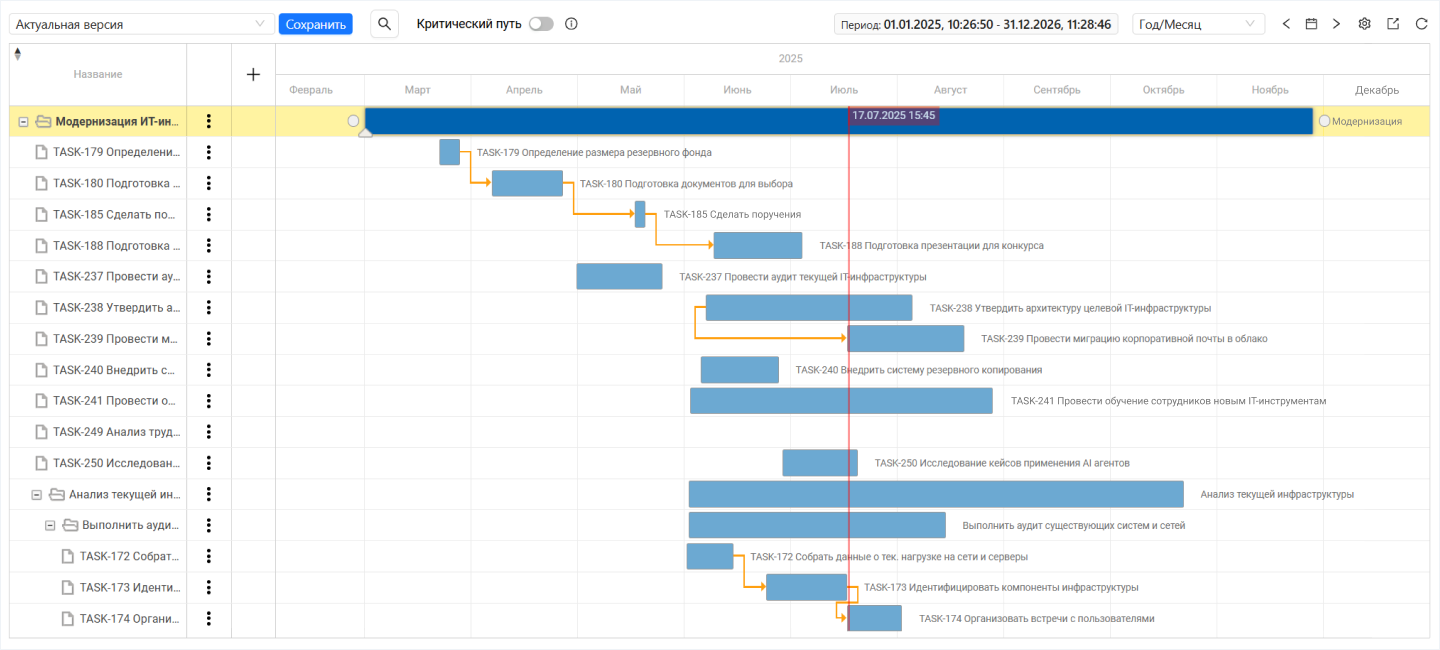
Task: Refresh the Gantt chart
Action: 1421,24
